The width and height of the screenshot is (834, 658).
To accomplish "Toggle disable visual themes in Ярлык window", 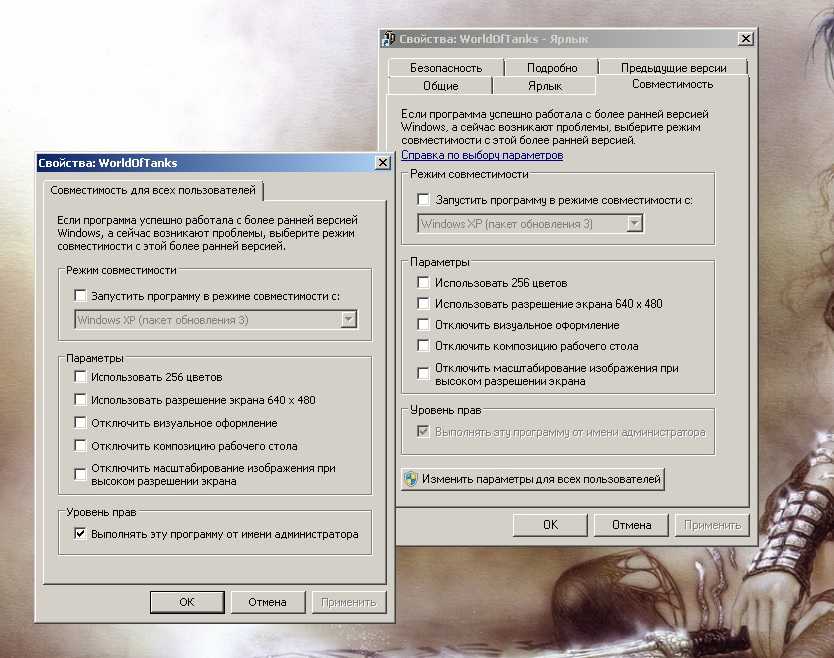I will point(423,324).
